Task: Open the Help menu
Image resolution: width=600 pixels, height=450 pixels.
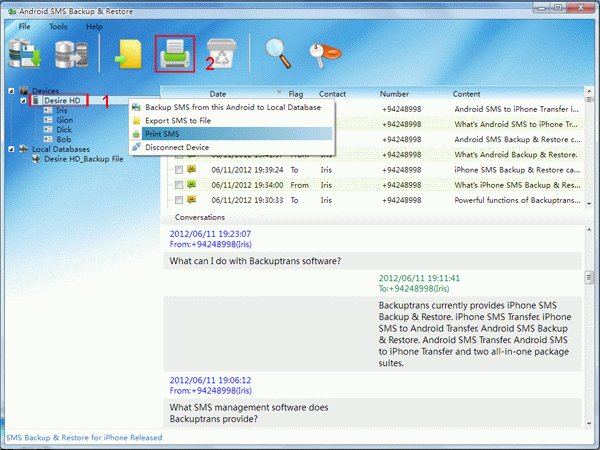Action: click(94, 26)
